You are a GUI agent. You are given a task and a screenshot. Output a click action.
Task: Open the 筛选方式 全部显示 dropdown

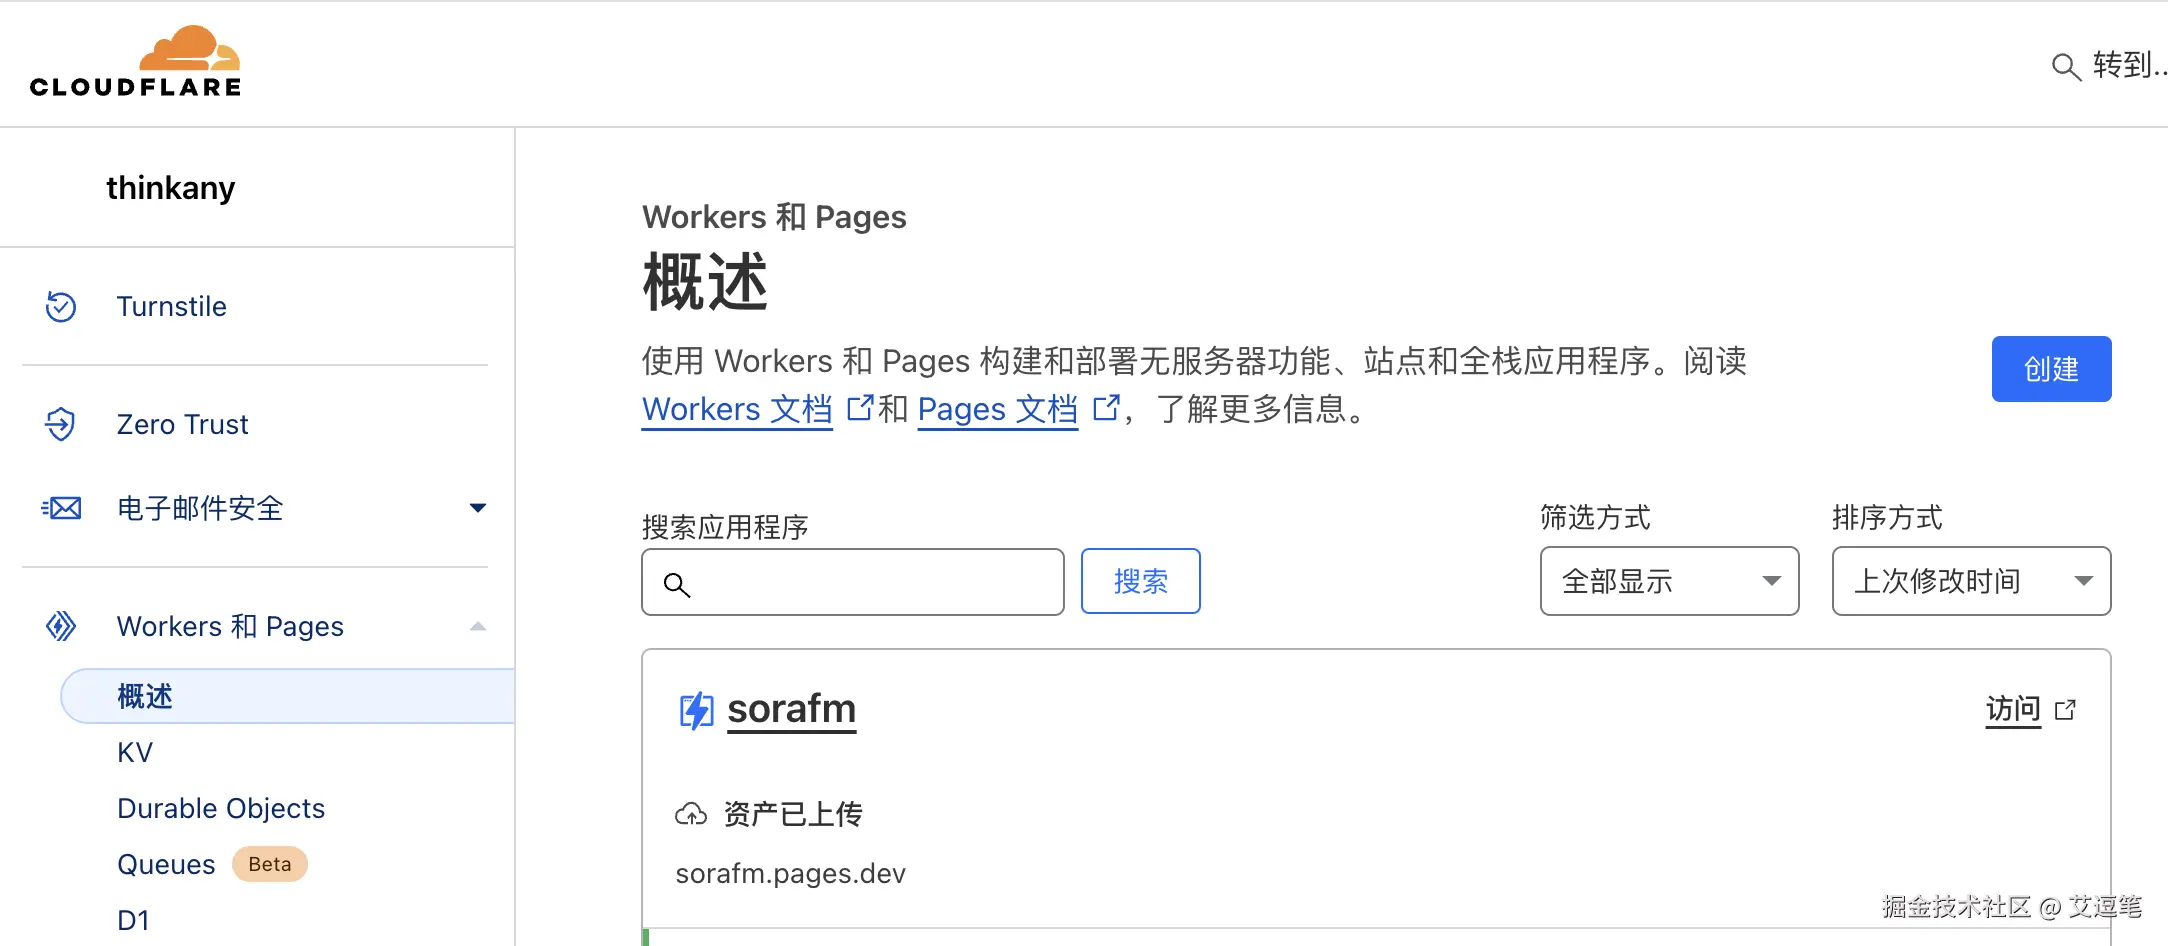tap(1669, 581)
